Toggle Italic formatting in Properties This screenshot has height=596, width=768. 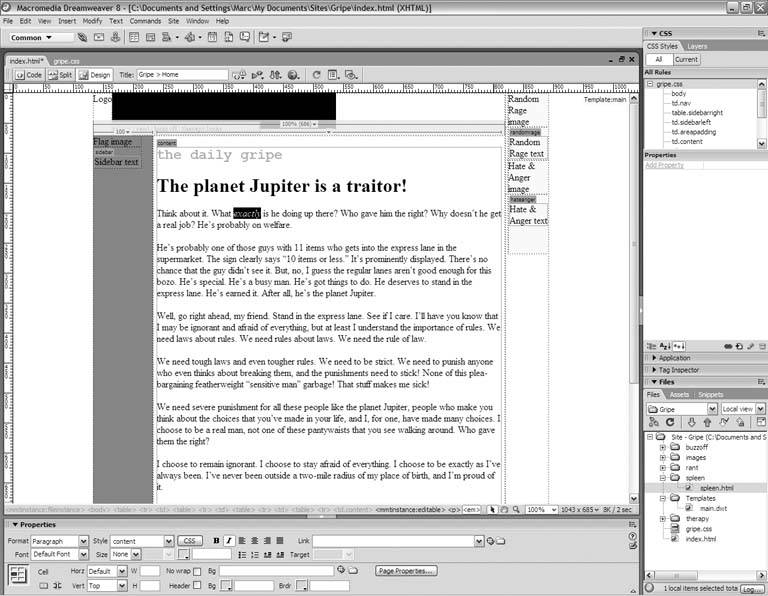point(229,541)
